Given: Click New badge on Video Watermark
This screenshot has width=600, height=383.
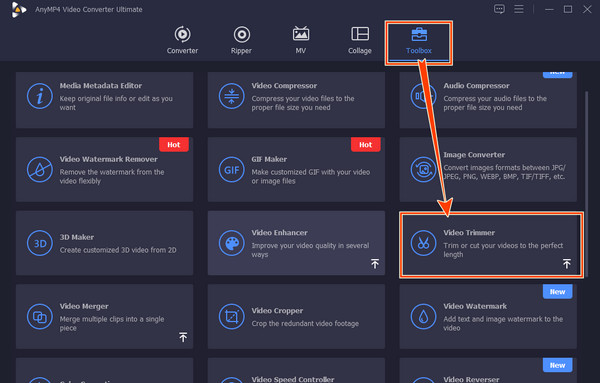Looking at the screenshot, I should click(558, 292).
